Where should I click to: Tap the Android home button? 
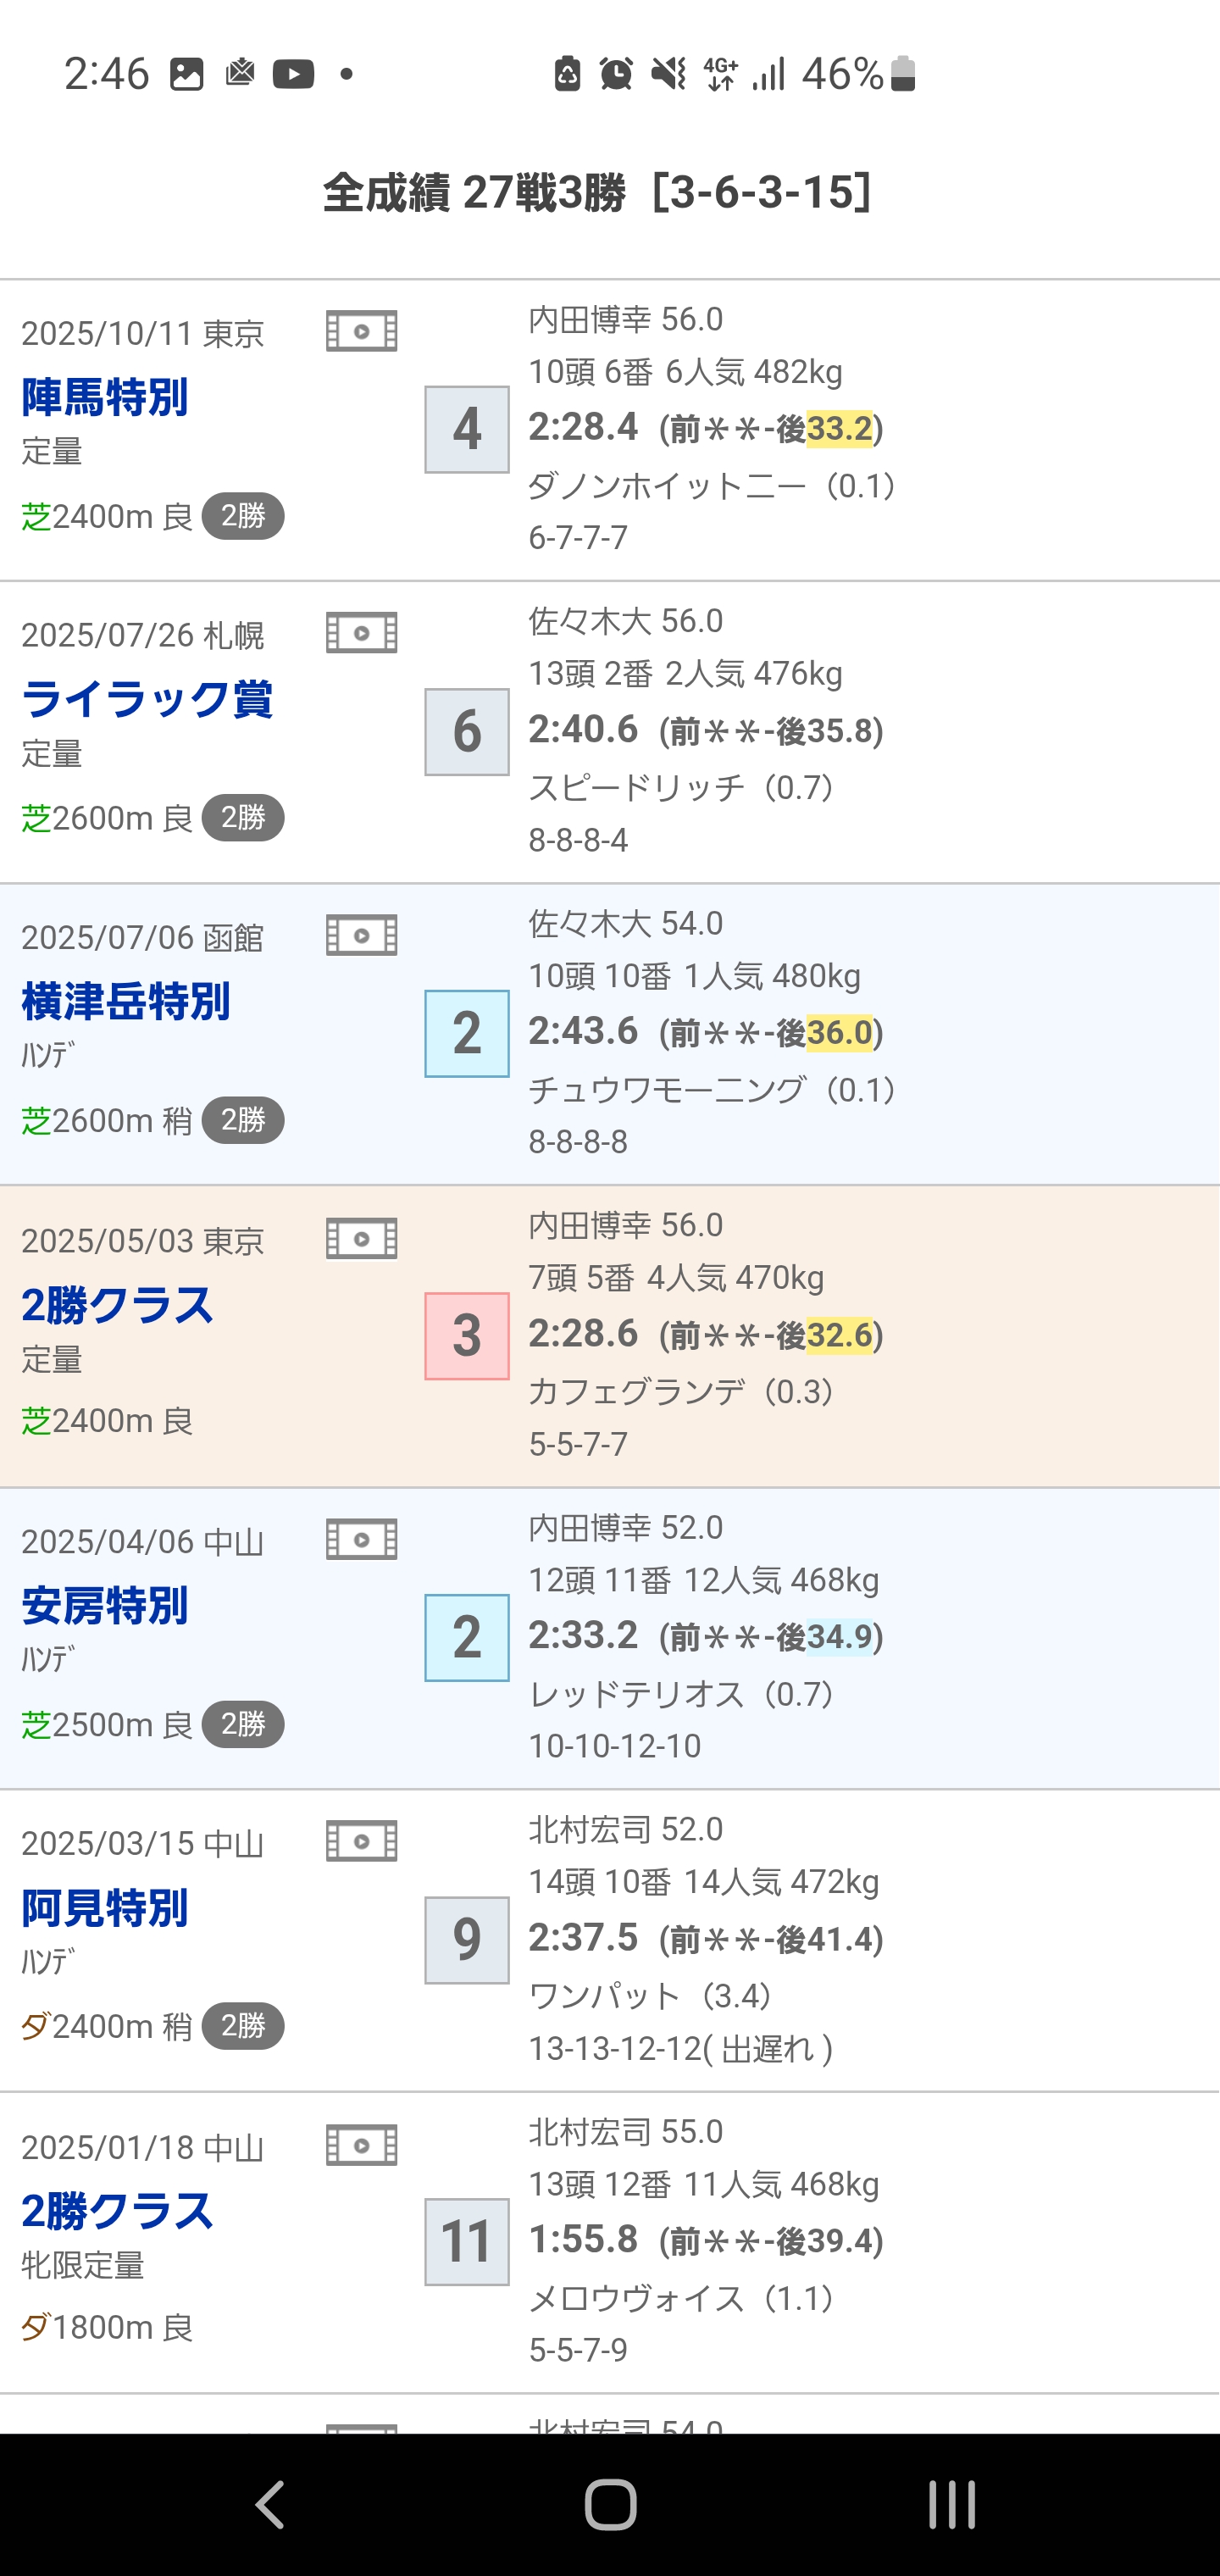point(610,2504)
